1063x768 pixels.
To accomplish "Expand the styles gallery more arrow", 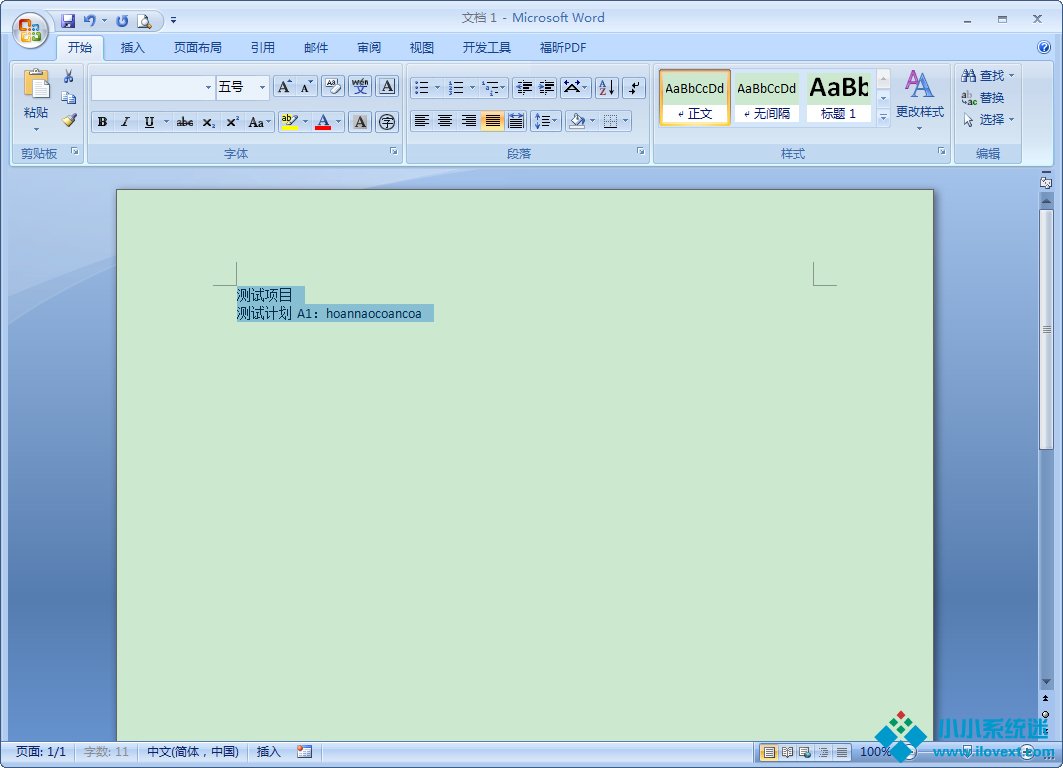I will click(x=883, y=117).
